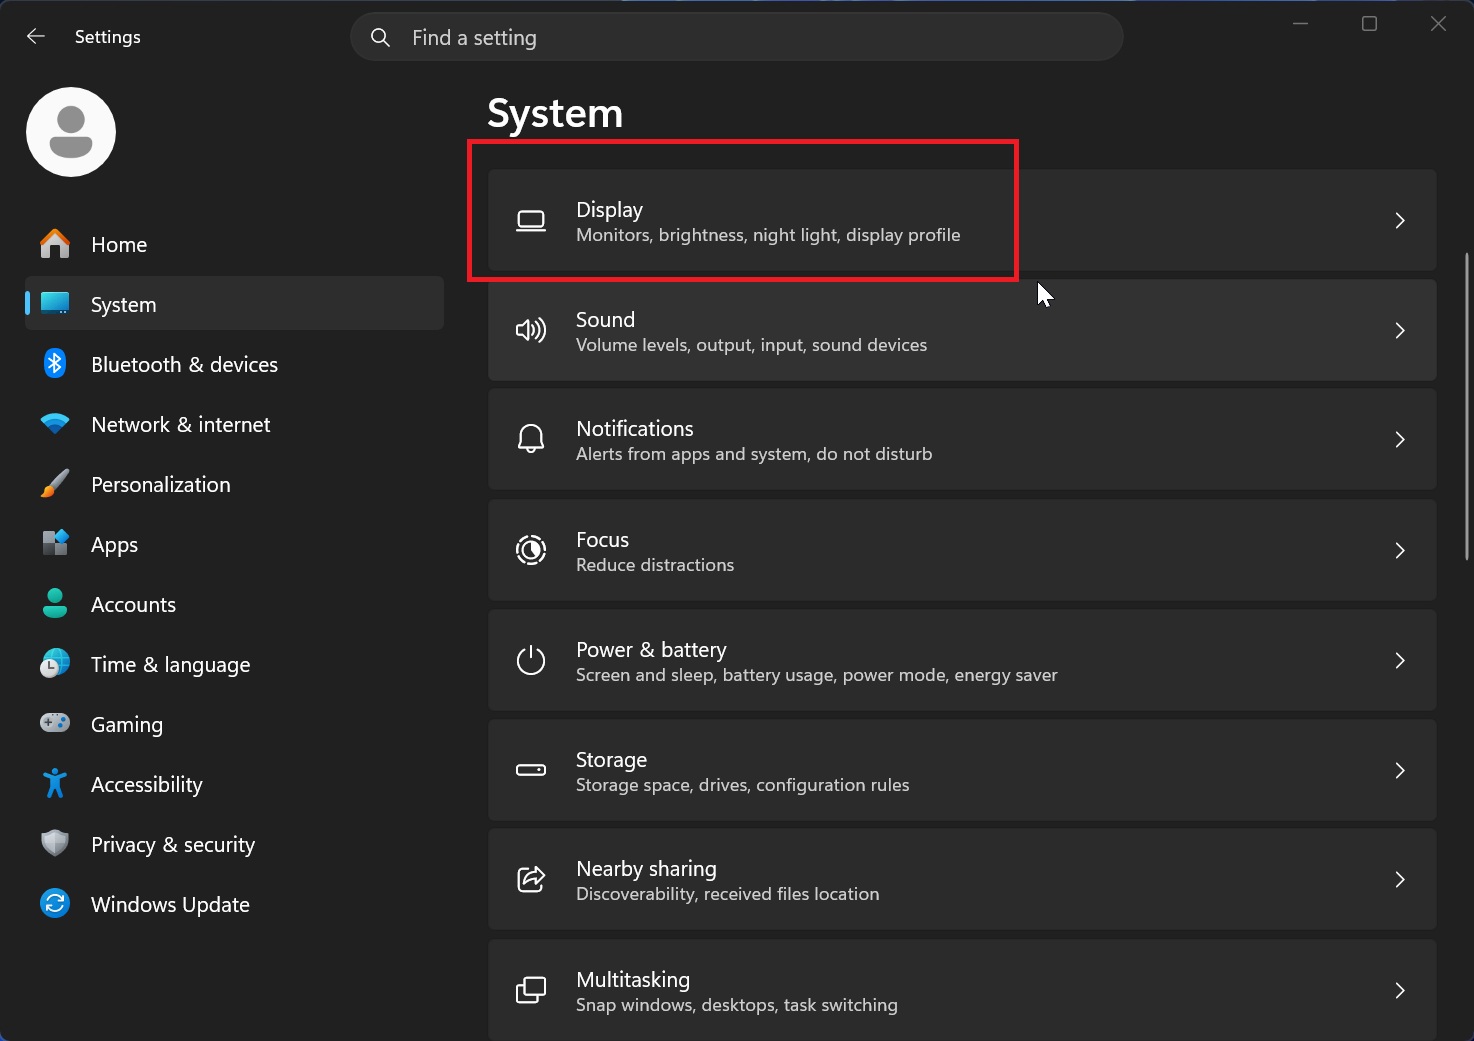This screenshot has width=1474, height=1041.
Task: Click in the Find a setting field
Action: pos(737,37)
